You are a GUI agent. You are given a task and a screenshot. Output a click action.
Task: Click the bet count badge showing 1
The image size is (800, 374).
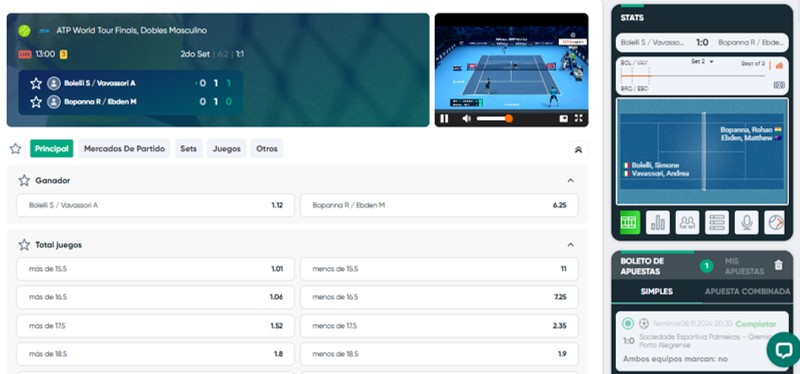[x=707, y=266]
